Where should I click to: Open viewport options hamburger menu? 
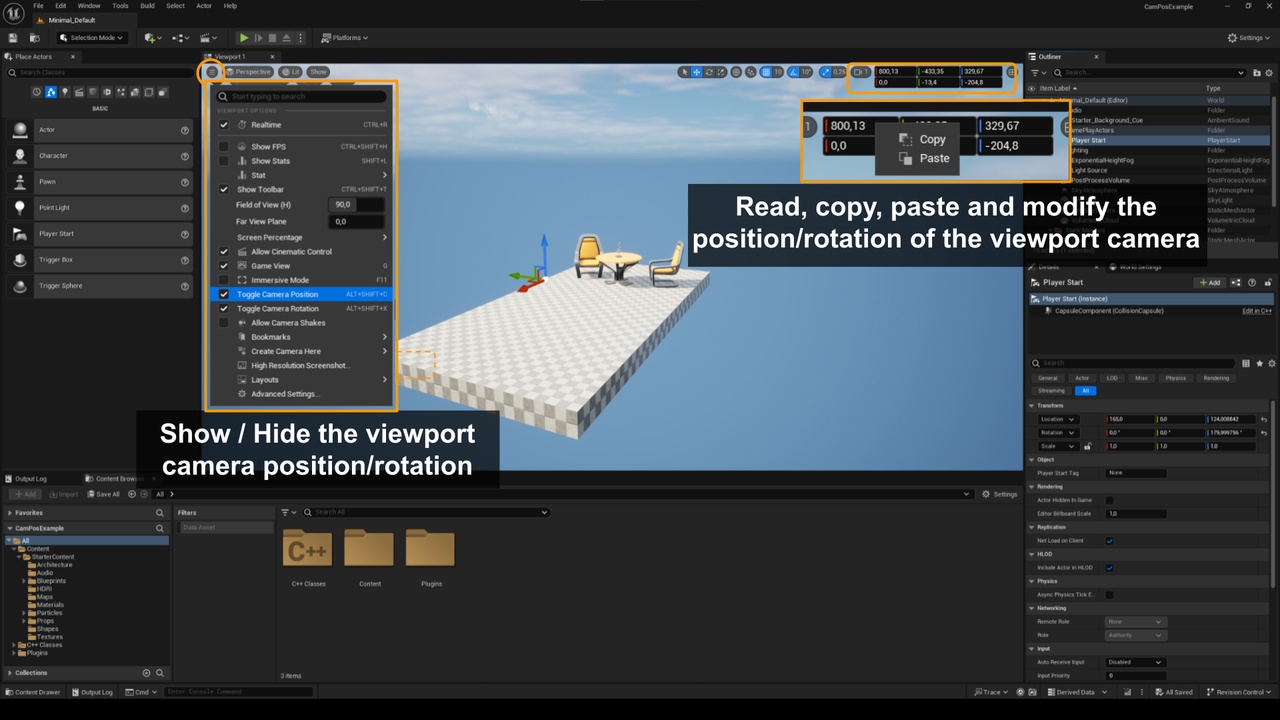[x=212, y=72]
